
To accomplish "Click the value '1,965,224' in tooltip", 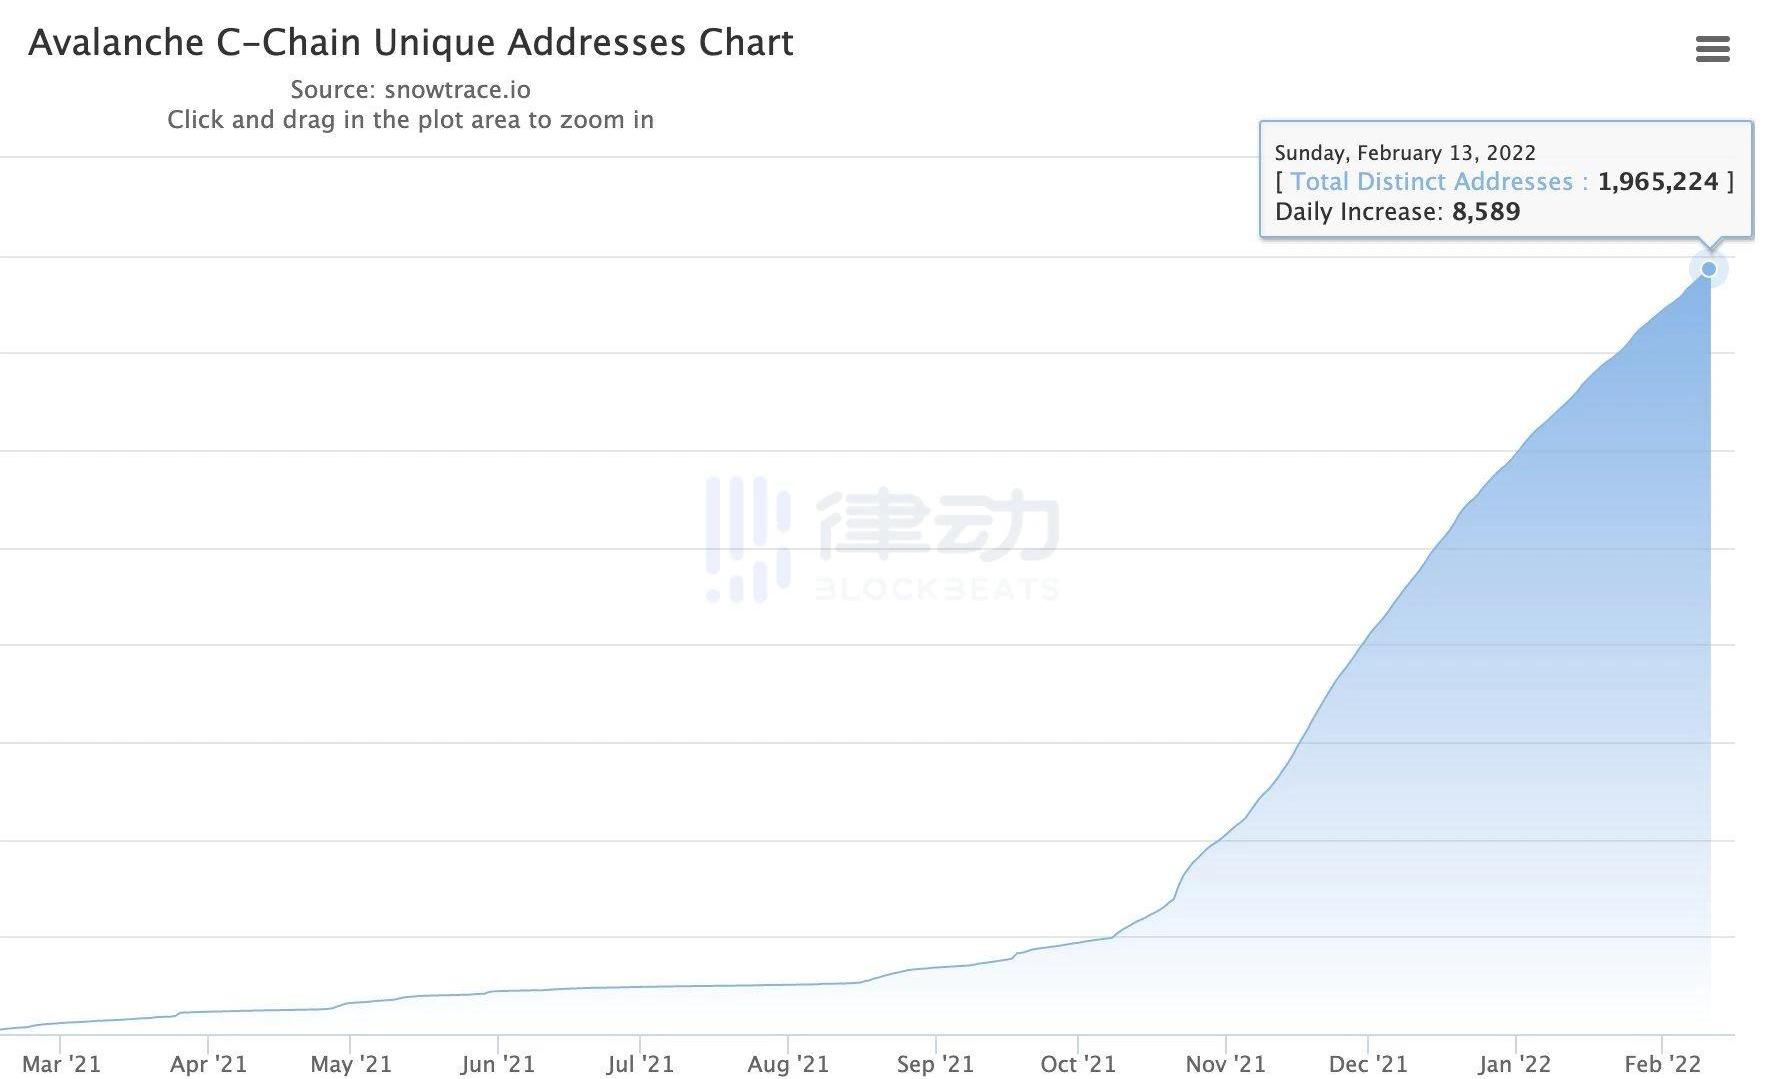I will pyautogui.click(x=1657, y=182).
